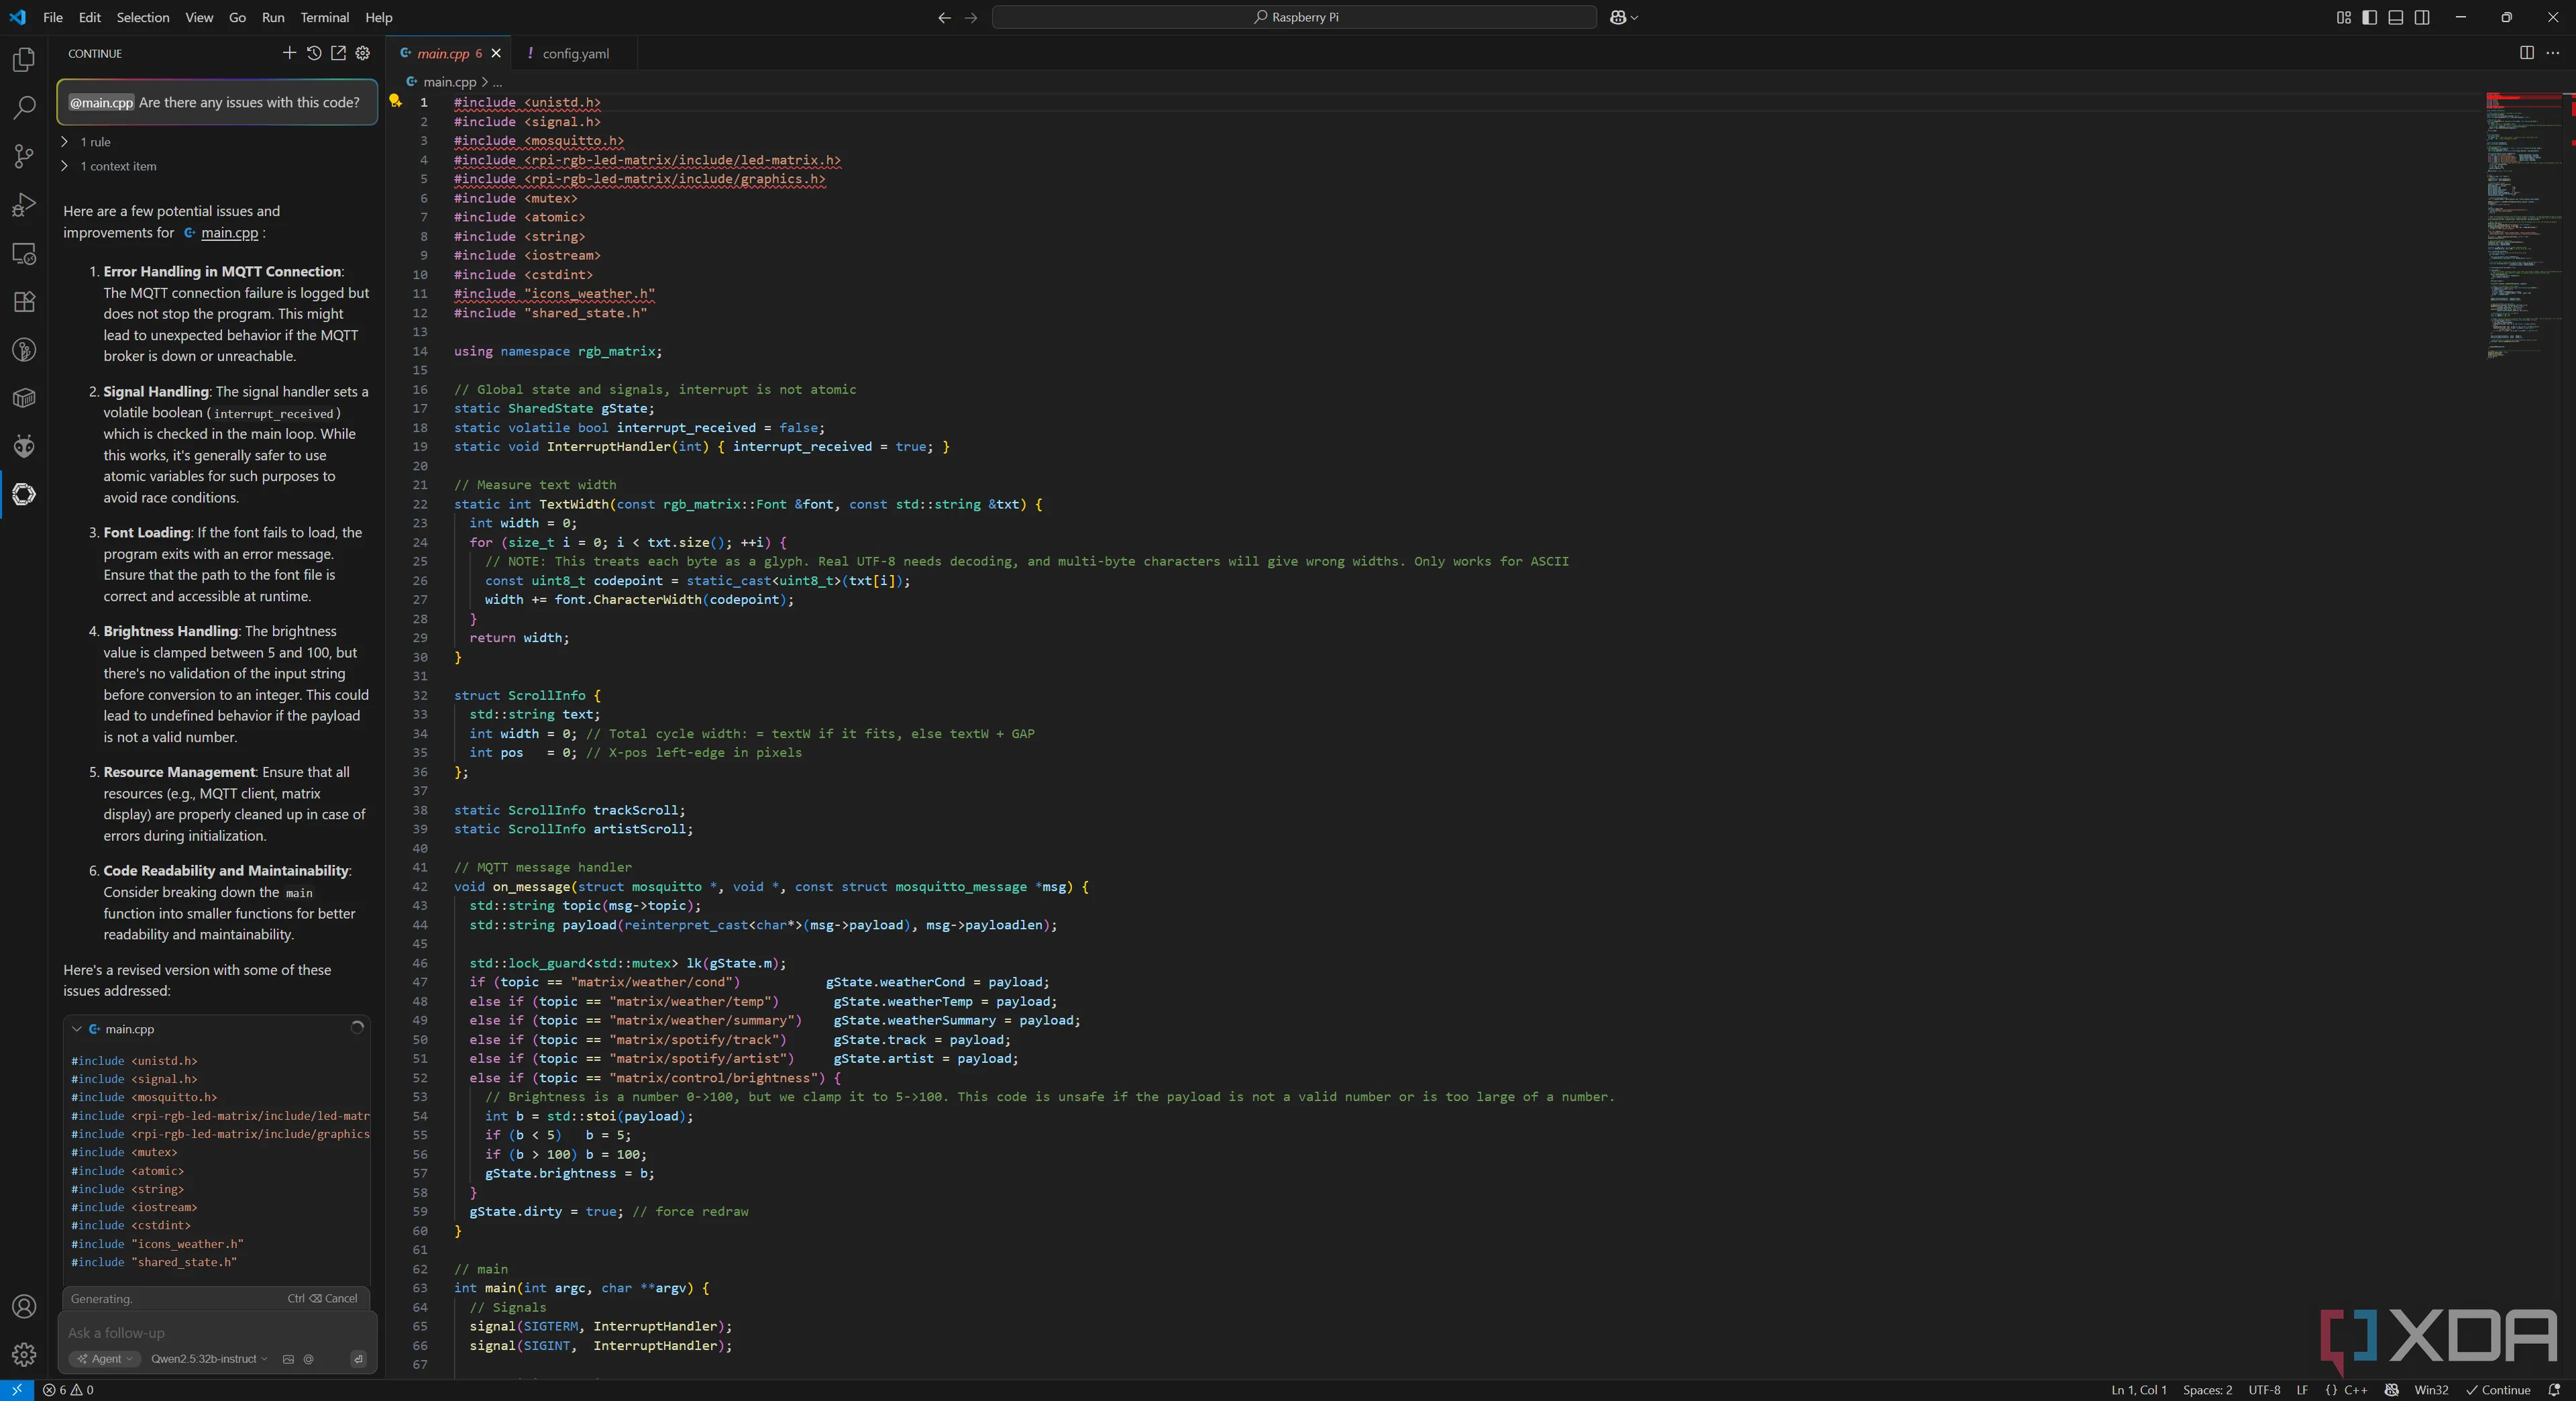Open Continue chat in full screen
The image size is (2576, 1401).
point(338,53)
